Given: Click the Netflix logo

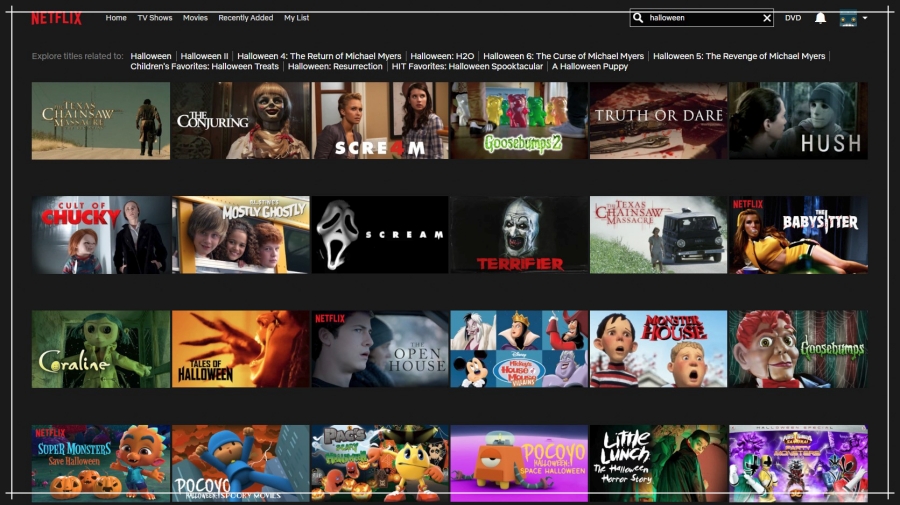Looking at the screenshot, I should point(56,18).
